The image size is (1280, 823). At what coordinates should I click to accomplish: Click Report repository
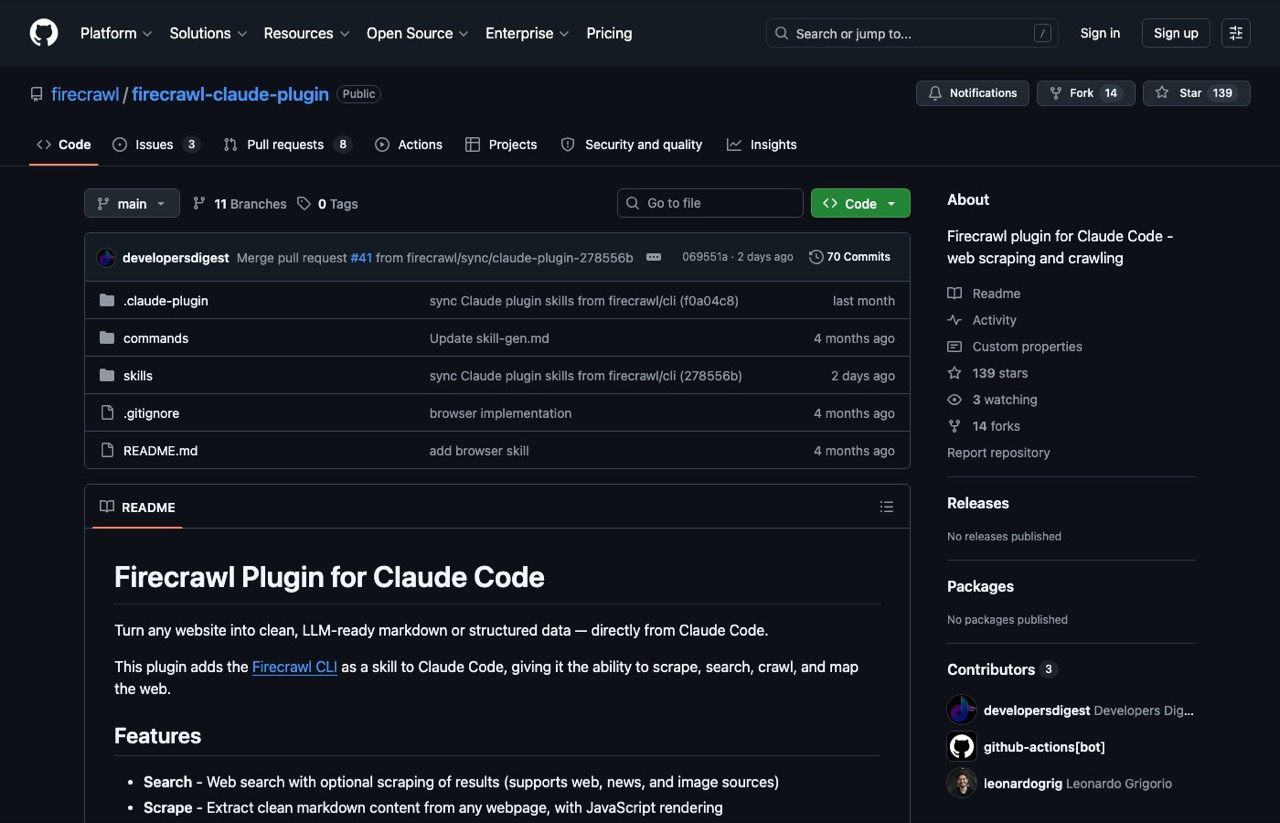click(998, 452)
